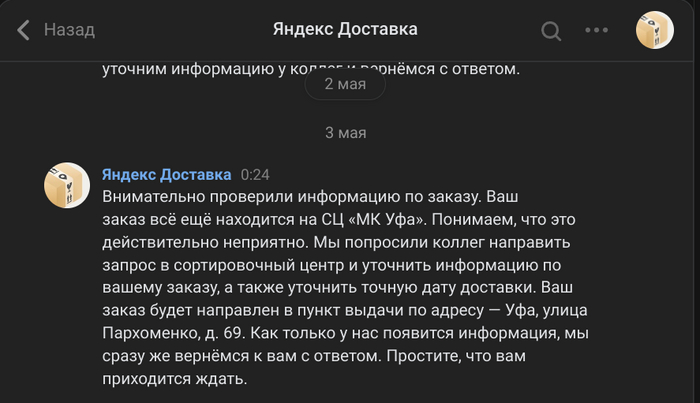The width and height of the screenshot is (700, 403).
Task: Open chat info via "Яндекс Доставка" header title
Action: coord(345,30)
